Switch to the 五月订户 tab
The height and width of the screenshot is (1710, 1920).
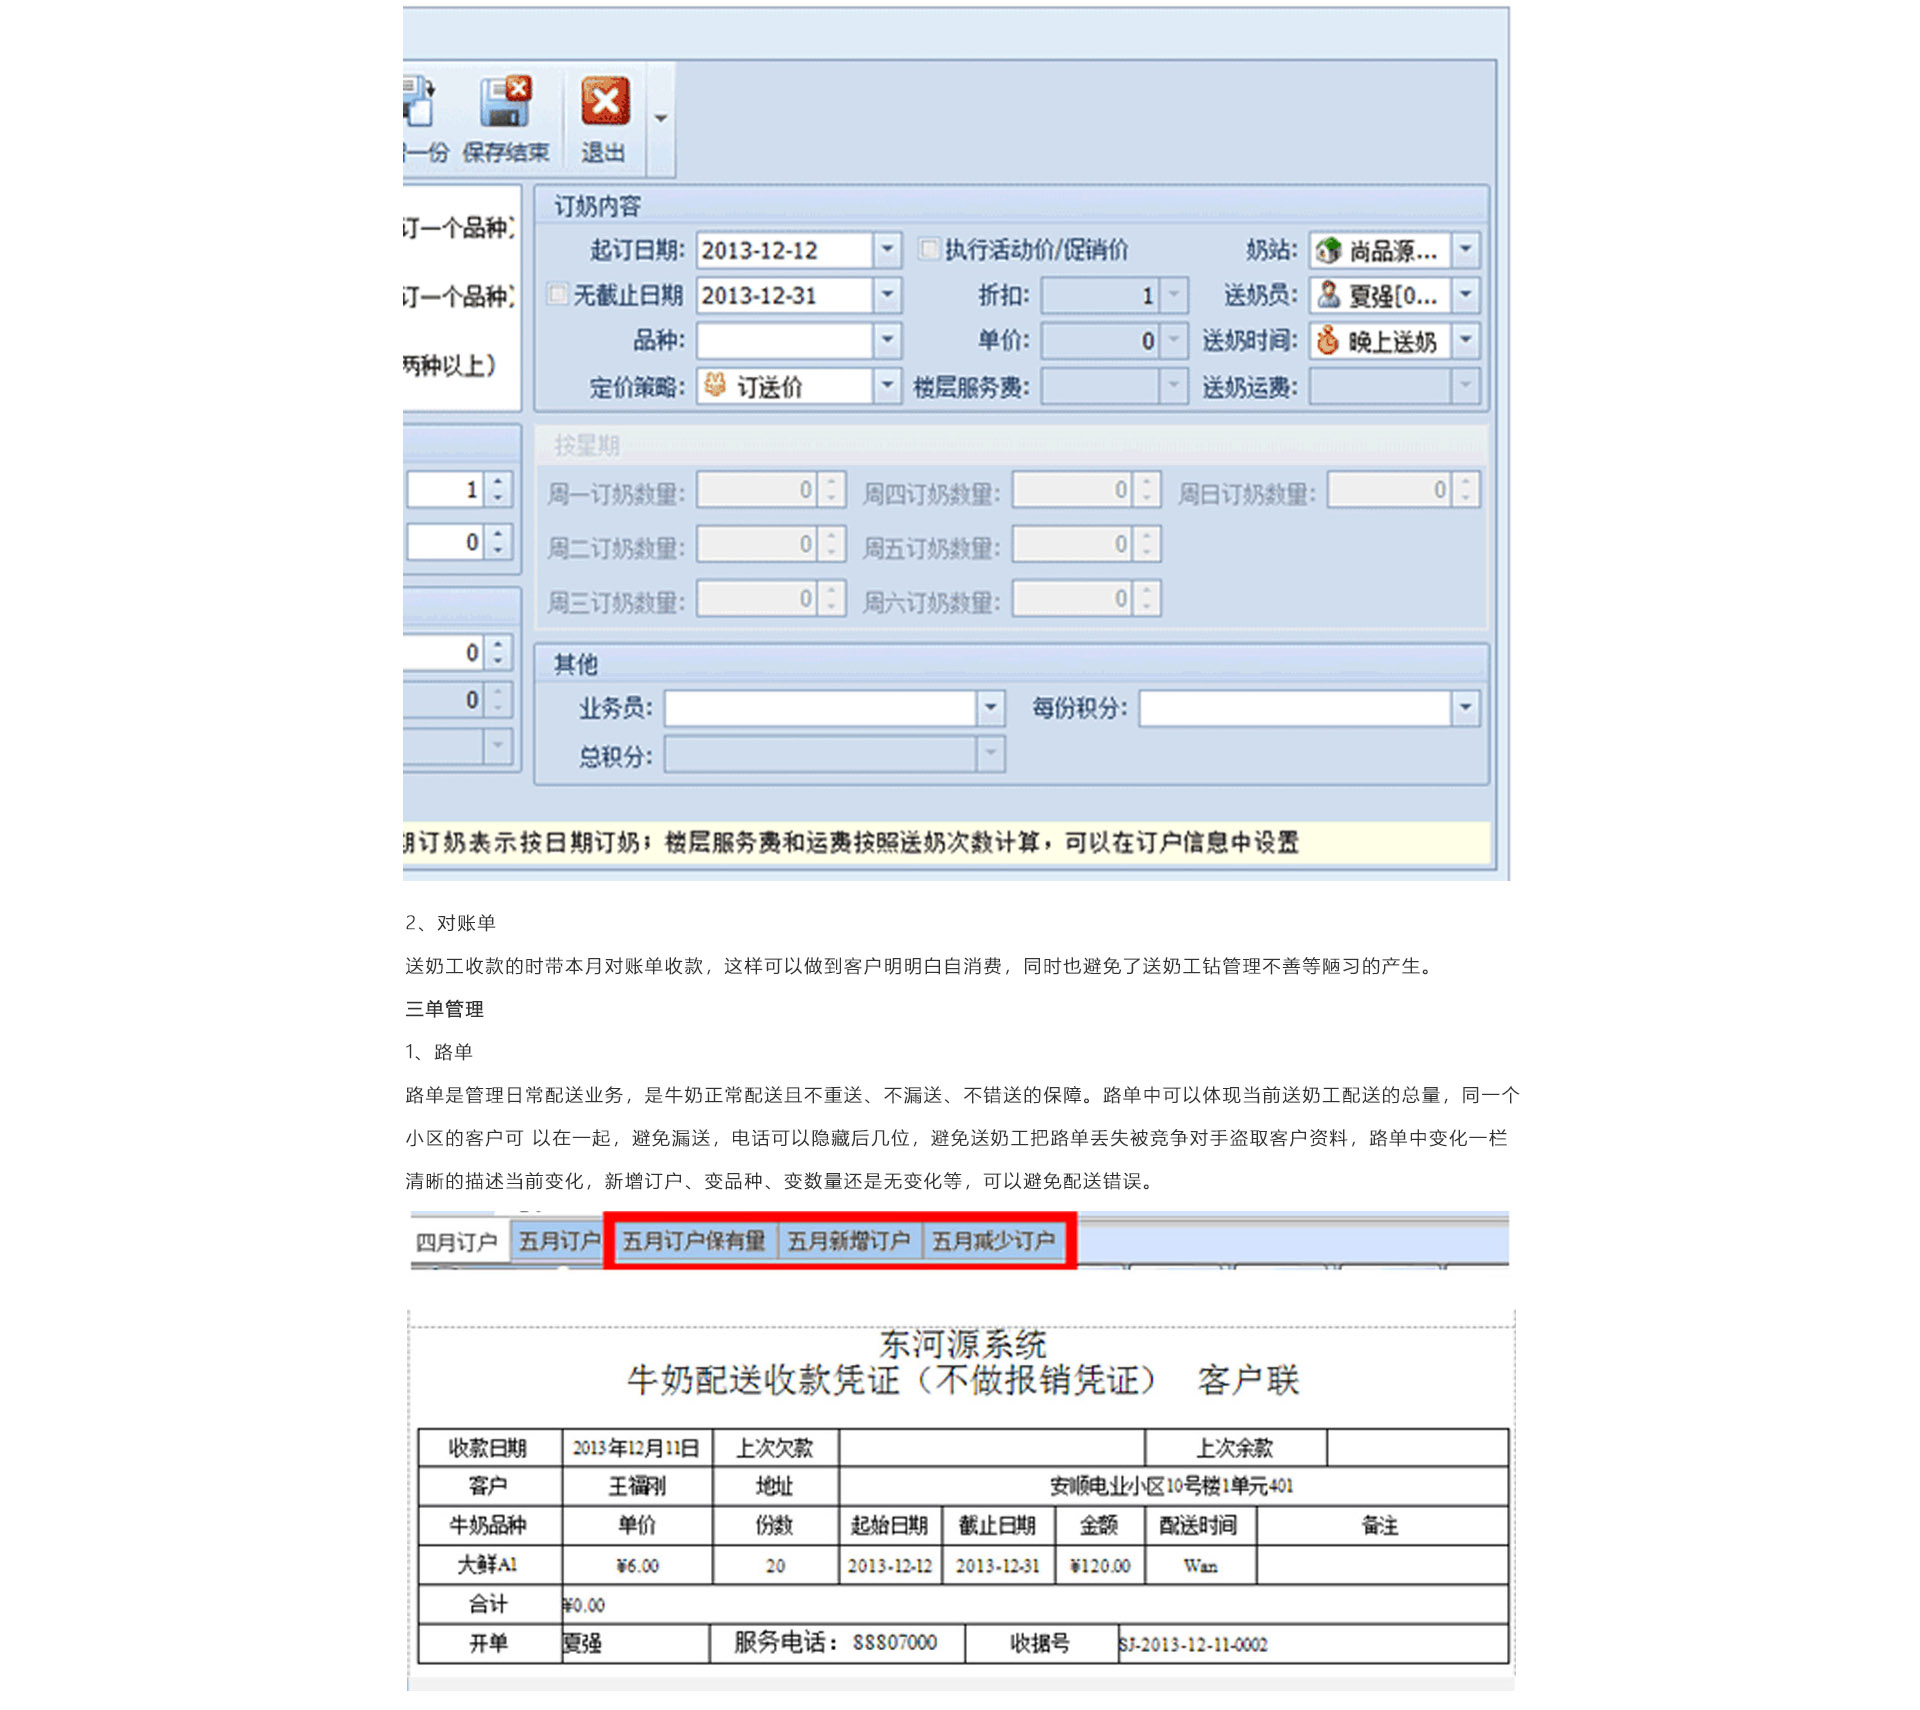point(559,1241)
